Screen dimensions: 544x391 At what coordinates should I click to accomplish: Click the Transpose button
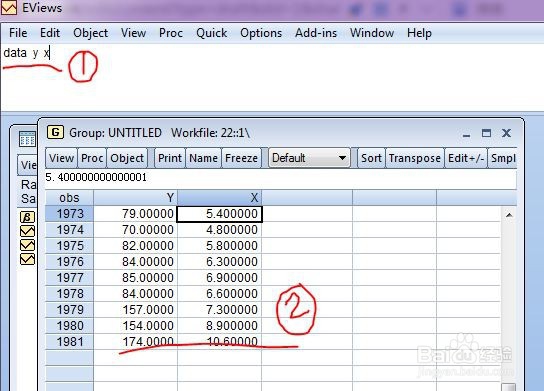point(415,158)
